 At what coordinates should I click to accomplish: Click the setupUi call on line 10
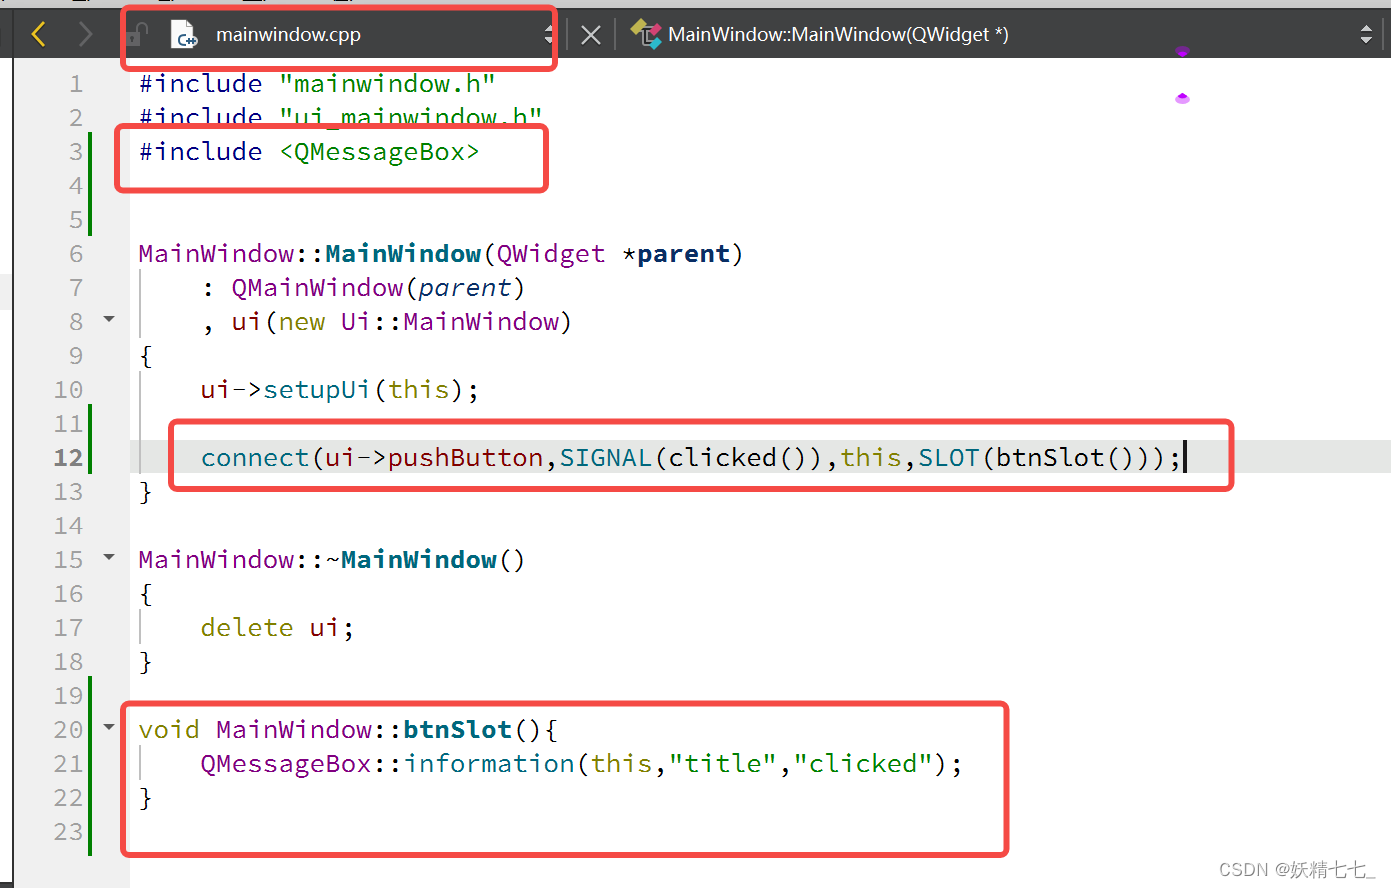point(316,390)
